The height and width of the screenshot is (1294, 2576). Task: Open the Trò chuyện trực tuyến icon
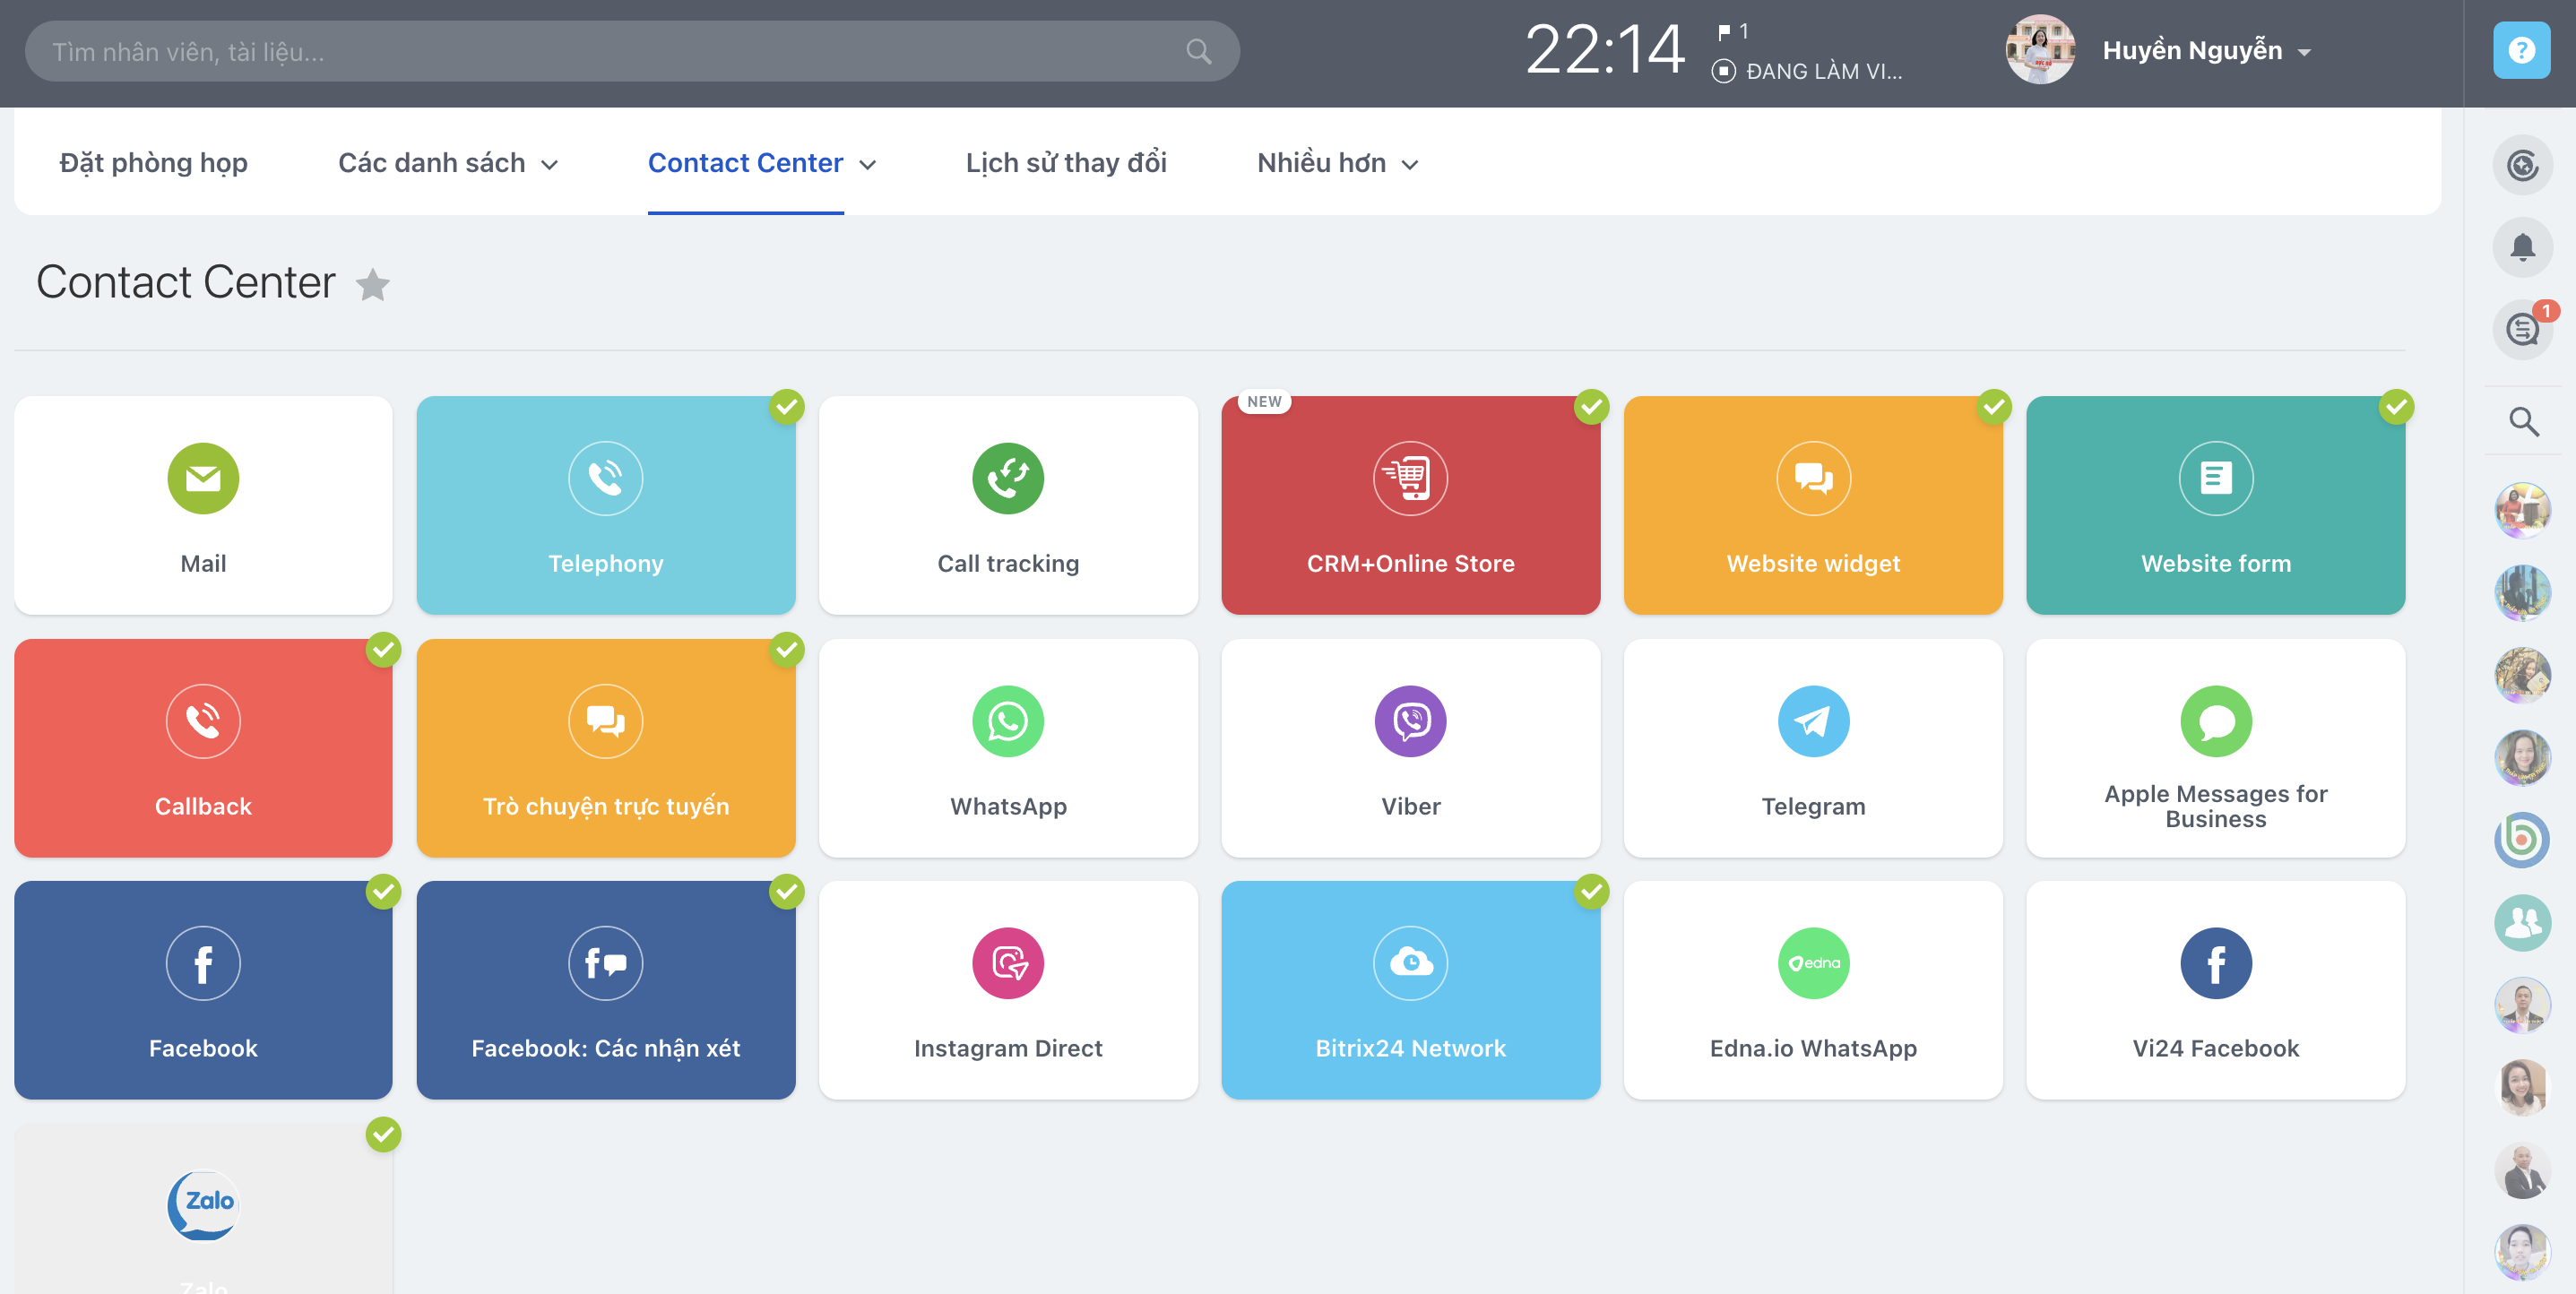tap(605, 721)
